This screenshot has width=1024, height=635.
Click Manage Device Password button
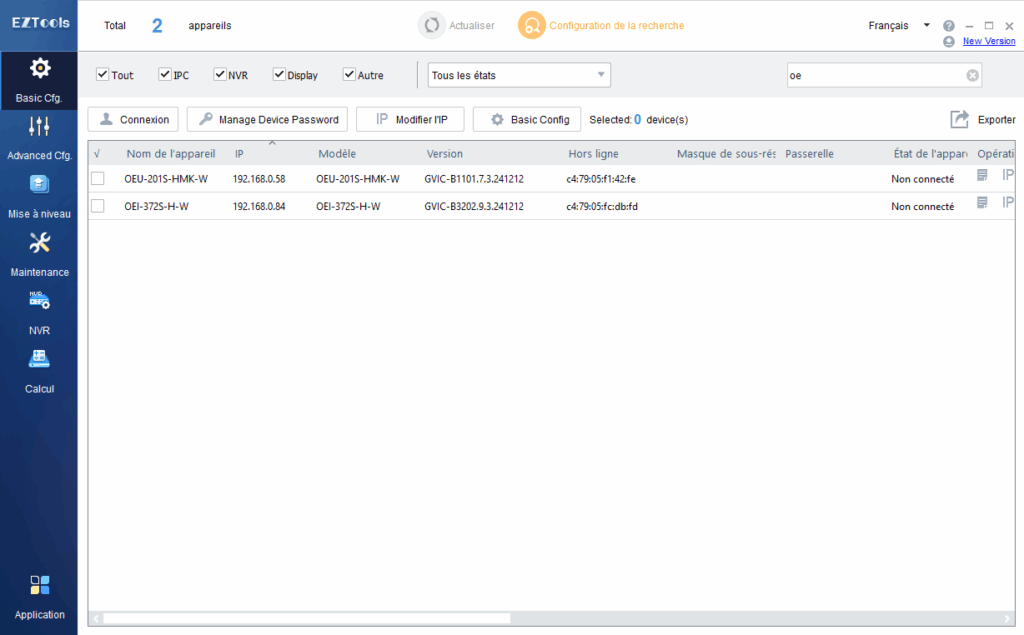coord(267,120)
